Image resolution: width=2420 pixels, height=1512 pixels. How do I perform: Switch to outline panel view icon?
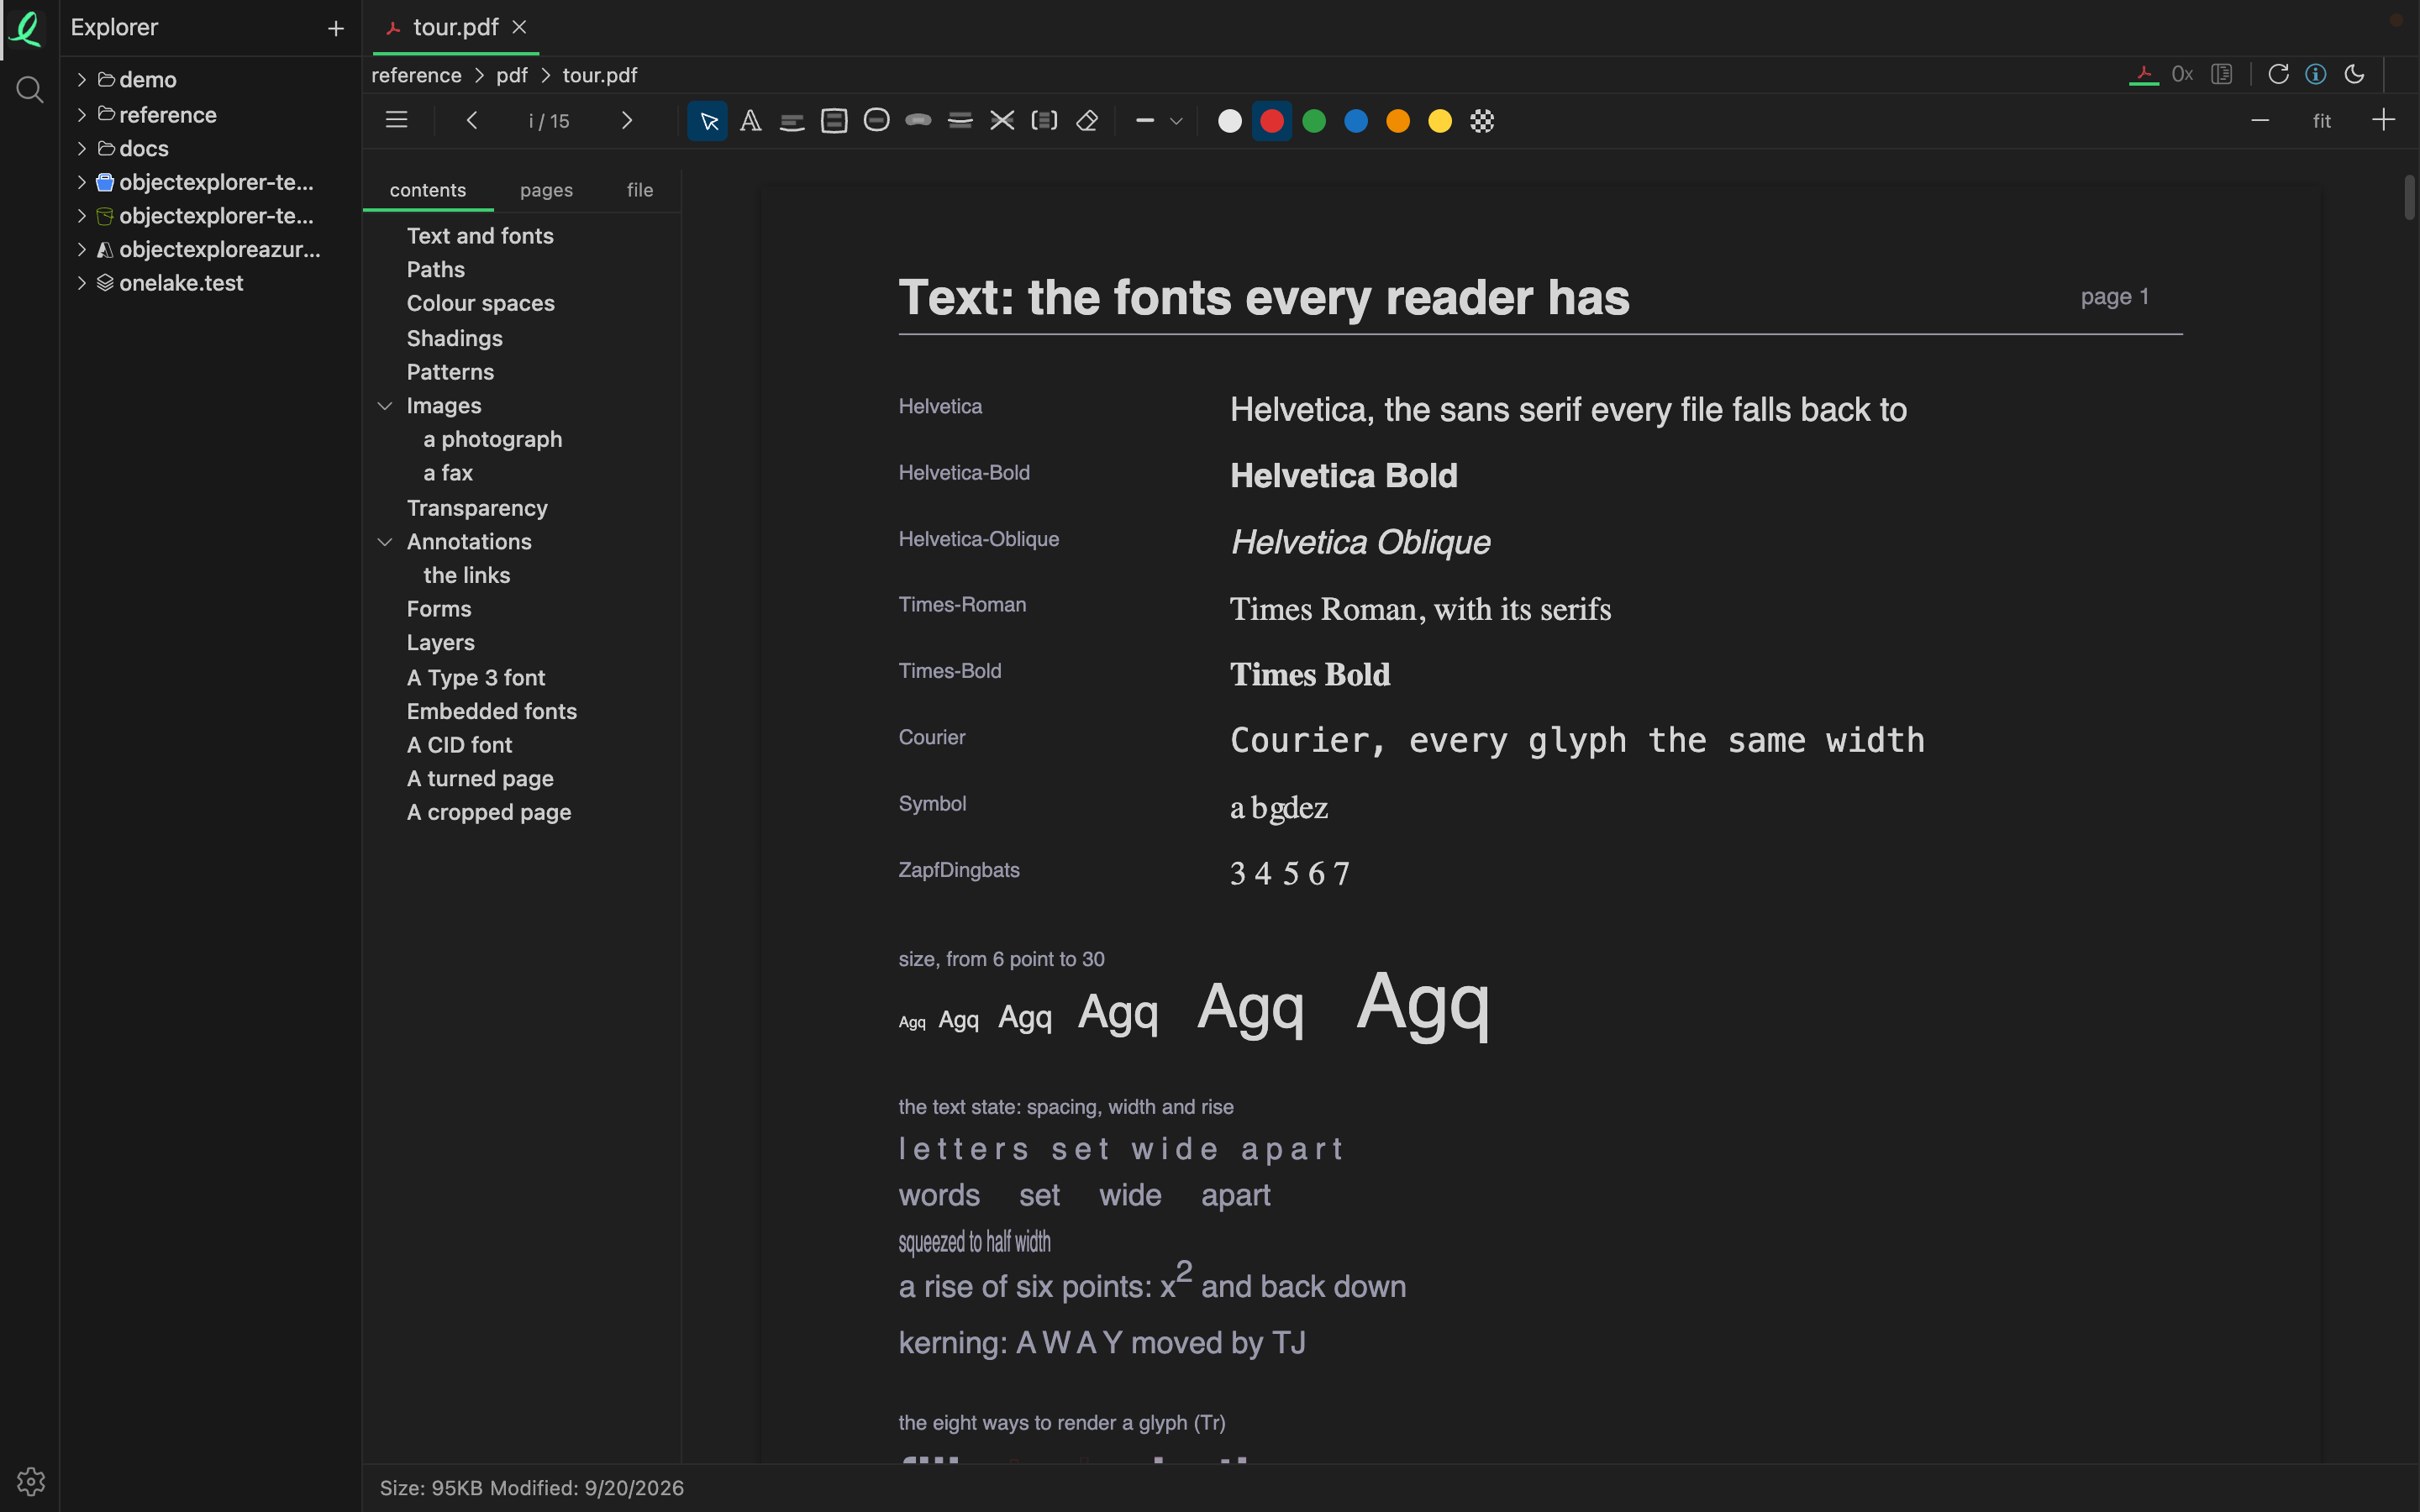2222,75
